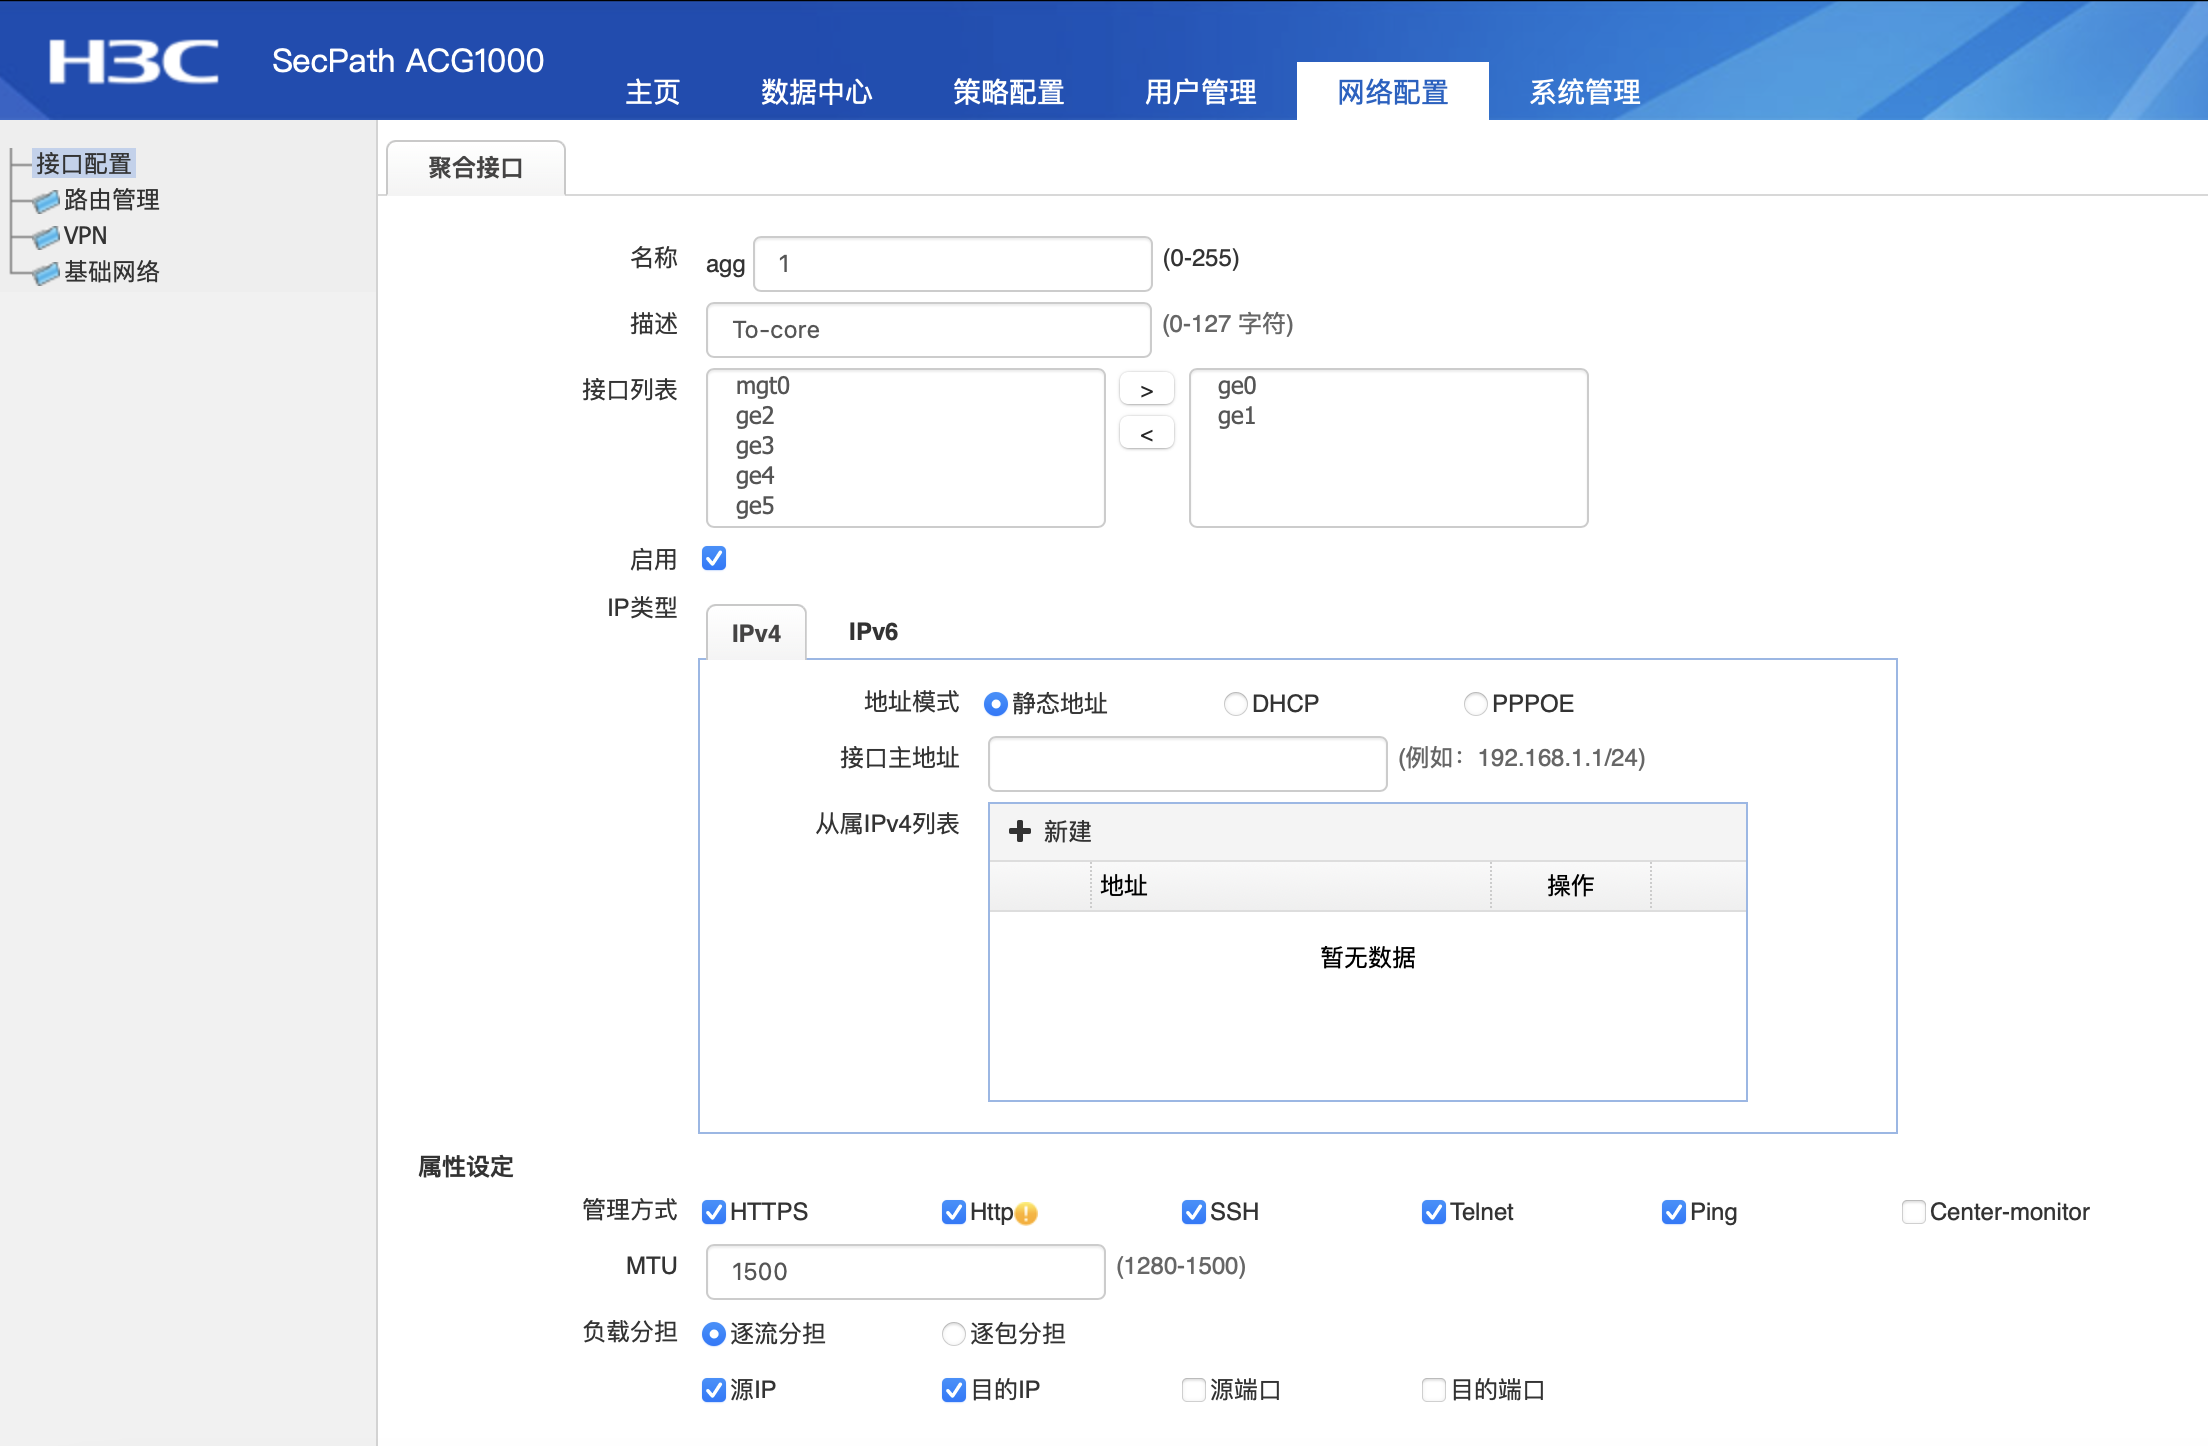Select ge3 in the interface list
Image resolution: width=2208 pixels, height=1446 pixels.
pos(755,446)
